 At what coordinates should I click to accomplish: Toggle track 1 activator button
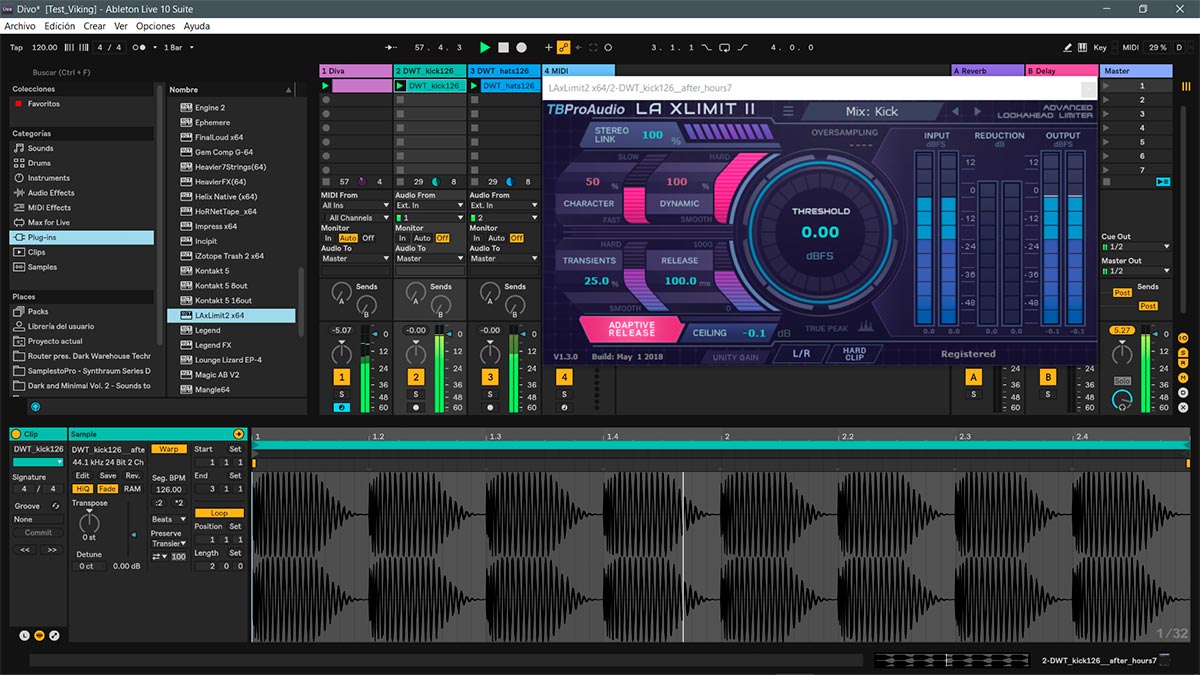[x=342, y=377]
